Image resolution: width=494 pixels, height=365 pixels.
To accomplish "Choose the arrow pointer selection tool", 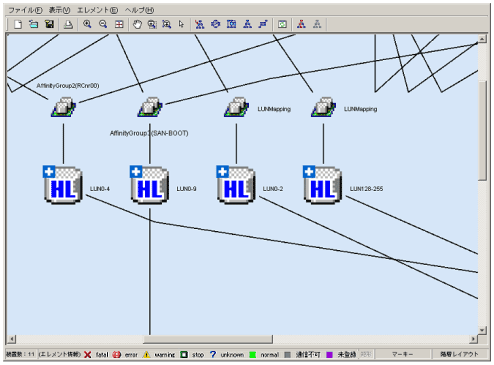I will click(x=181, y=24).
